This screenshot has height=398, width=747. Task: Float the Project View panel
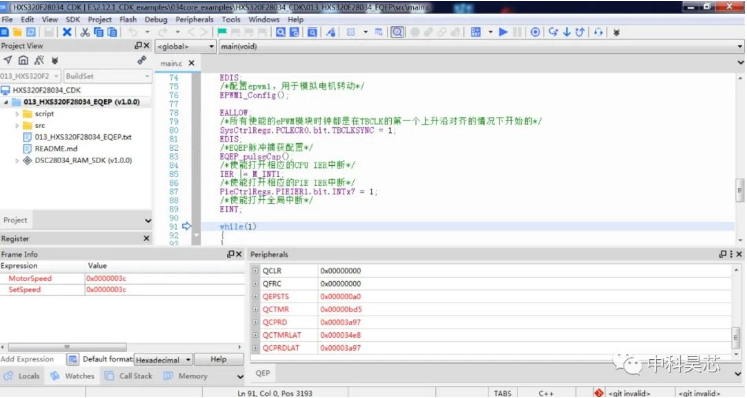pos(138,45)
